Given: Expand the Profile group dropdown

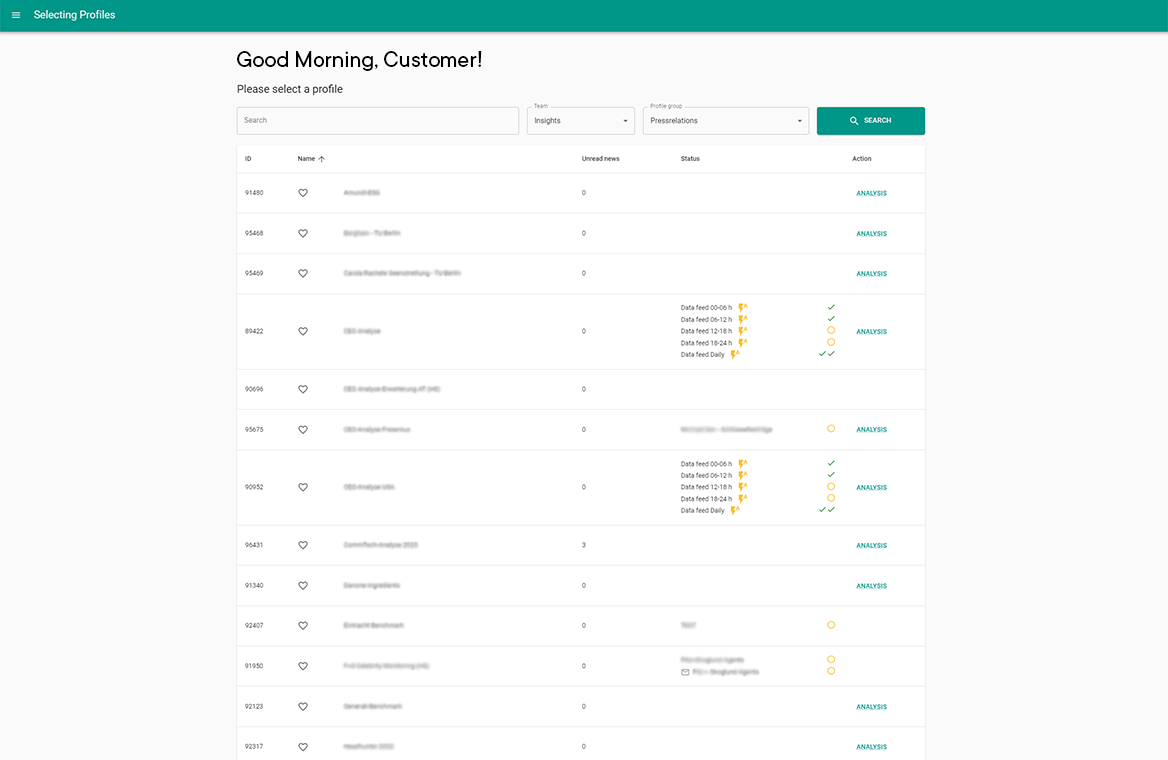Looking at the screenshot, I should (x=726, y=121).
